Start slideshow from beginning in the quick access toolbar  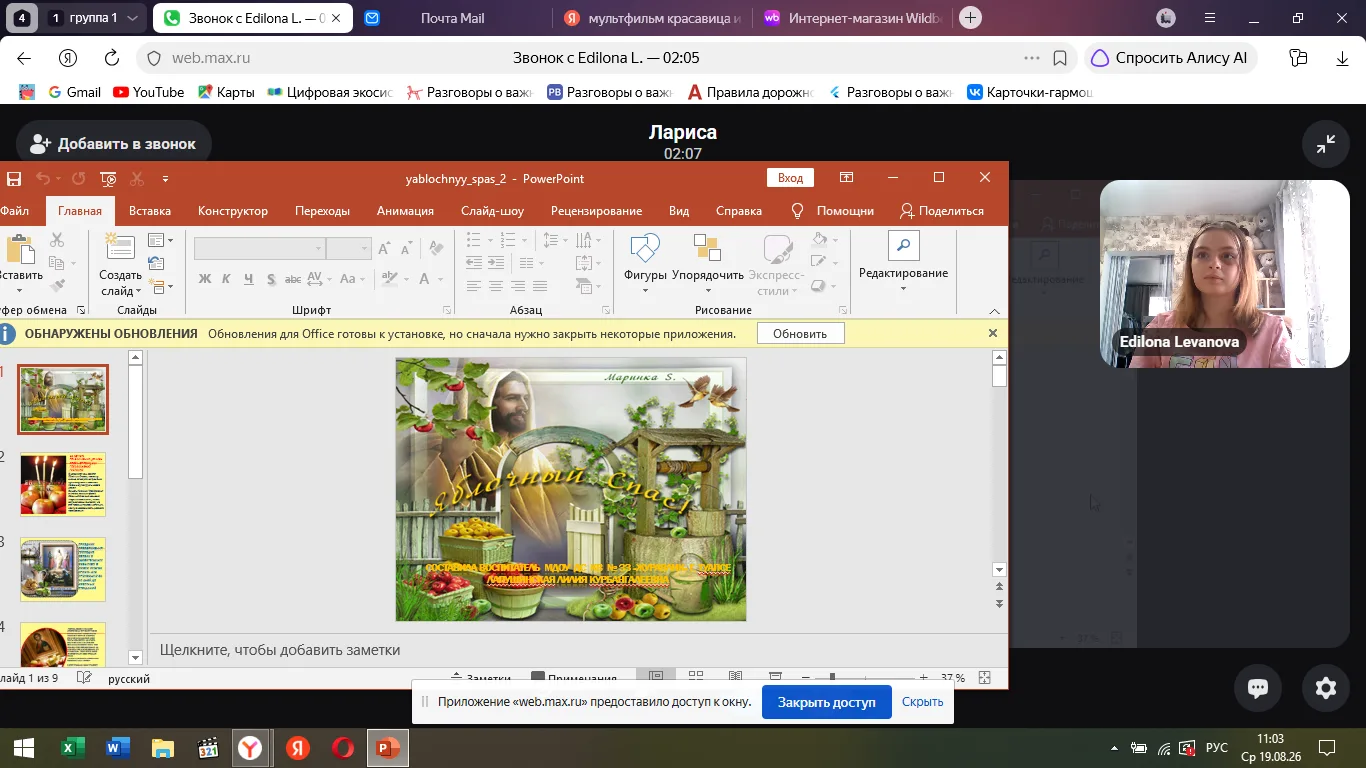(x=108, y=179)
